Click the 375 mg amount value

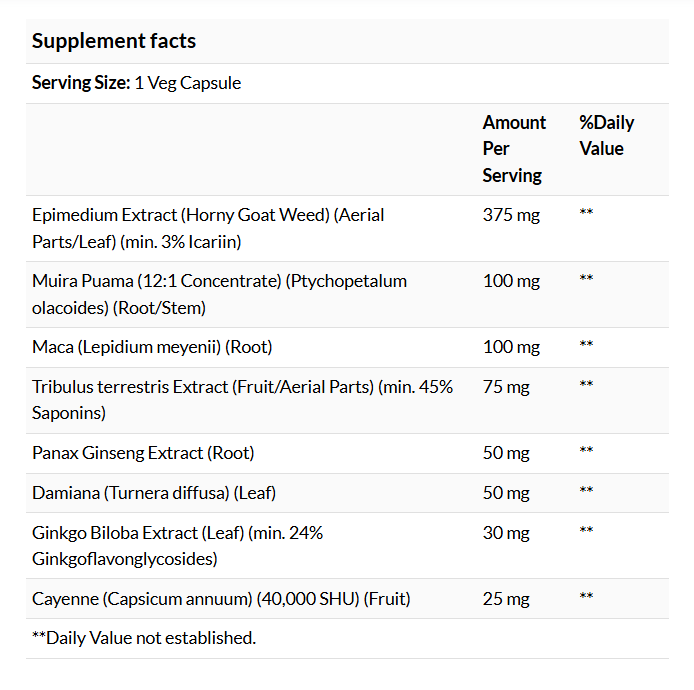[x=511, y=215]
